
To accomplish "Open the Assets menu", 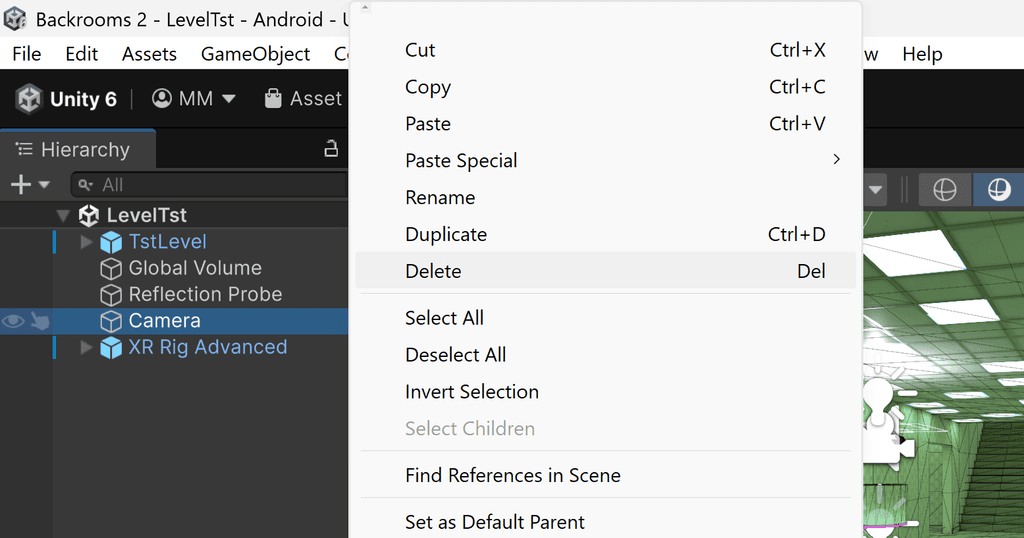I will click(x=150, y=54).
